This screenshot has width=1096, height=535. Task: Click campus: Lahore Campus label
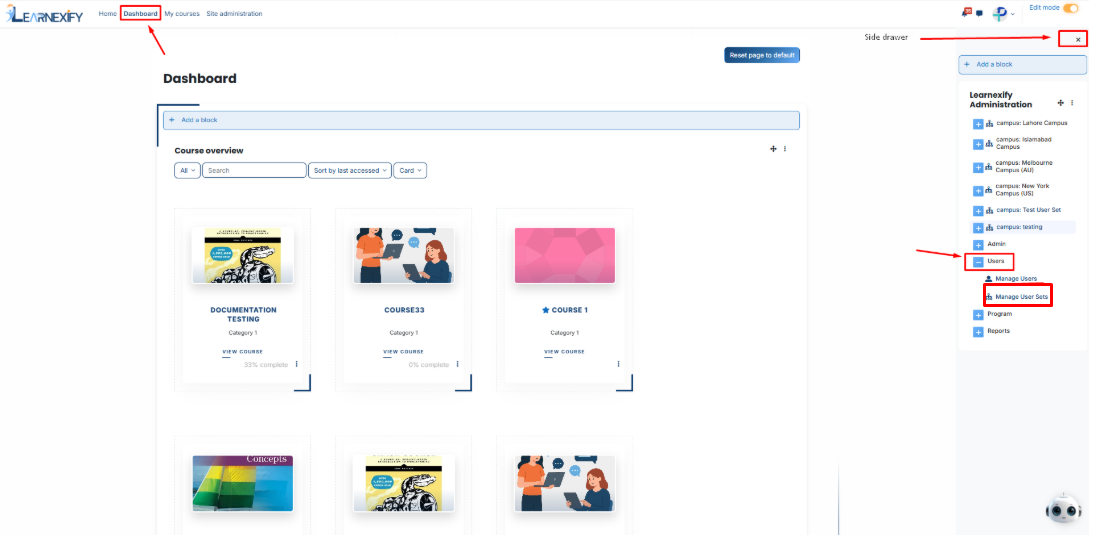click(1032, 123)
